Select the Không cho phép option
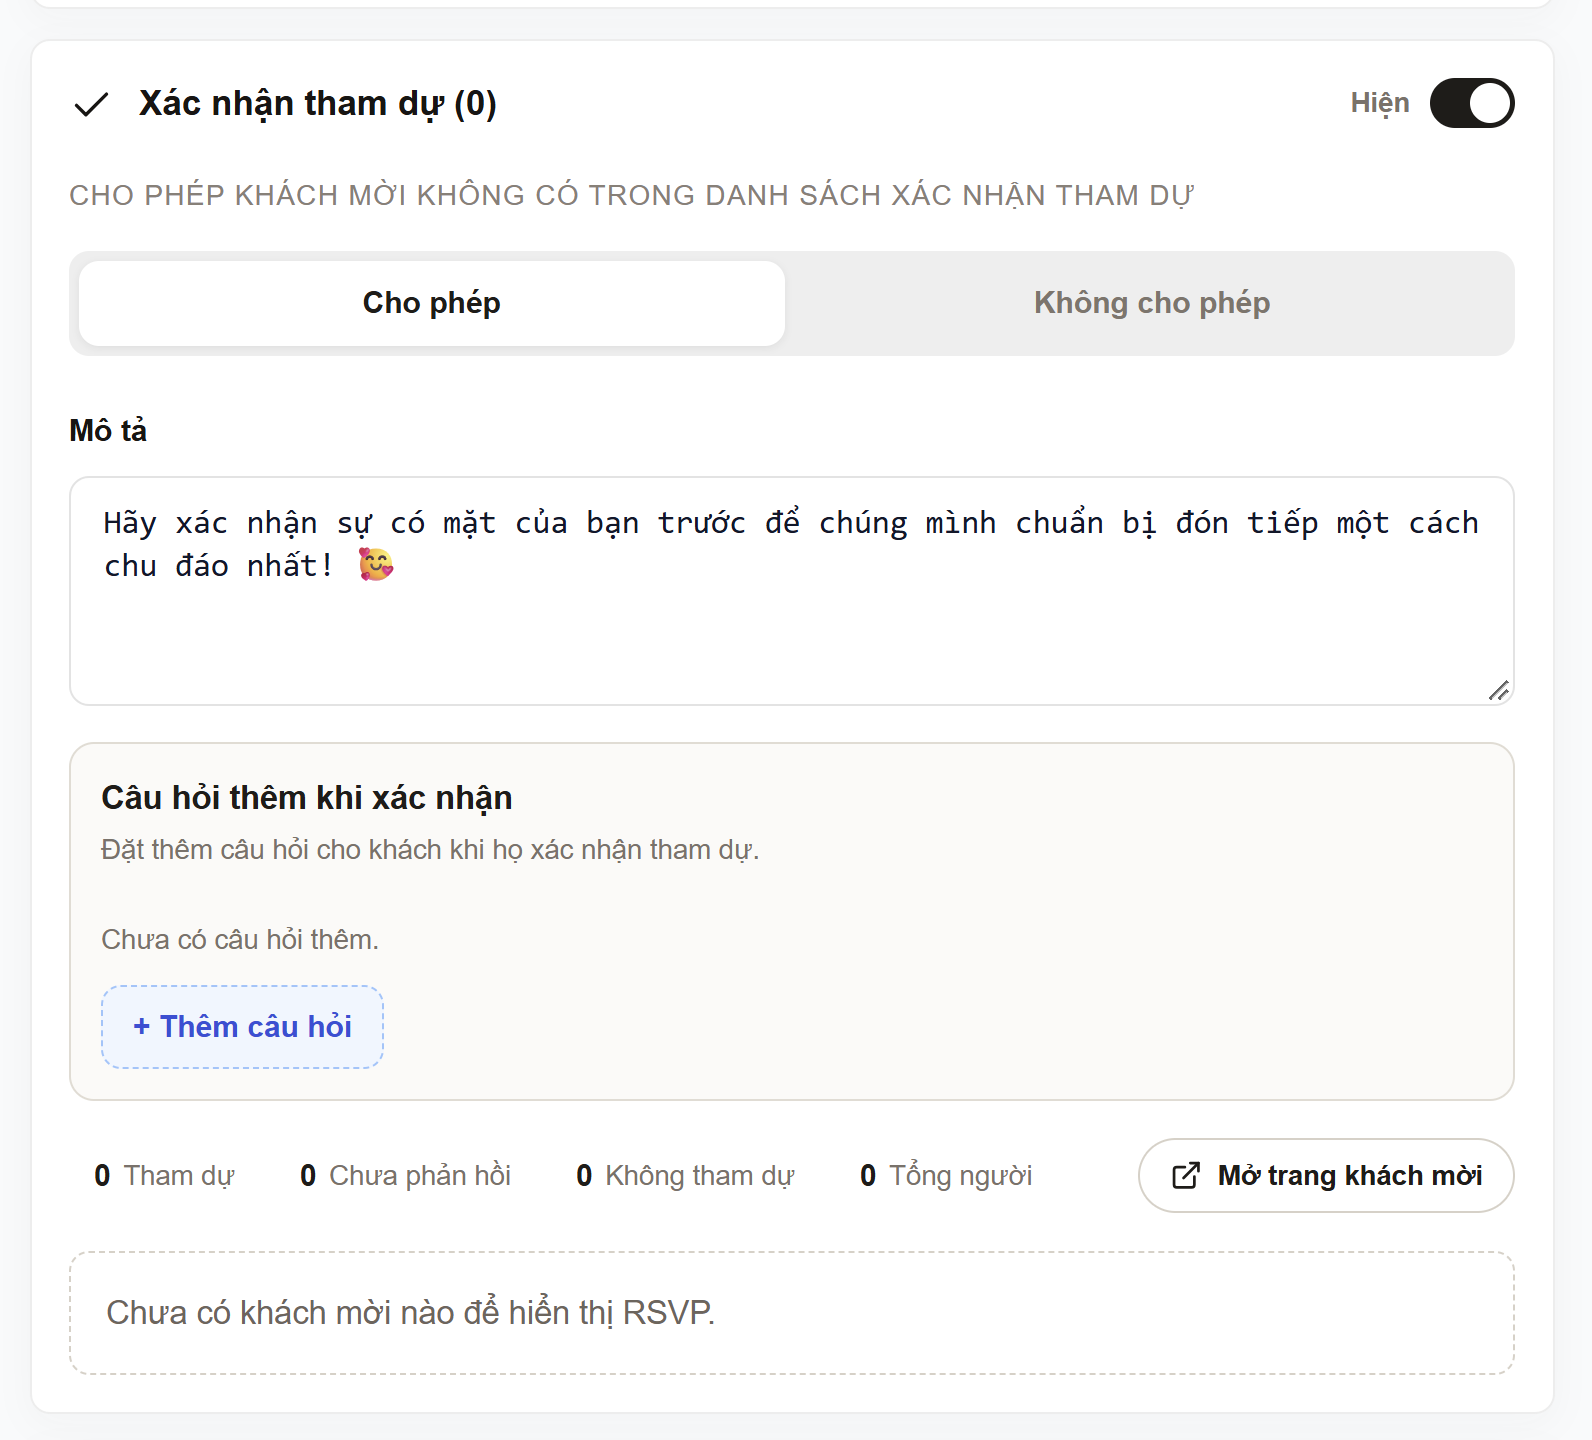 (x=1151, y=303)
